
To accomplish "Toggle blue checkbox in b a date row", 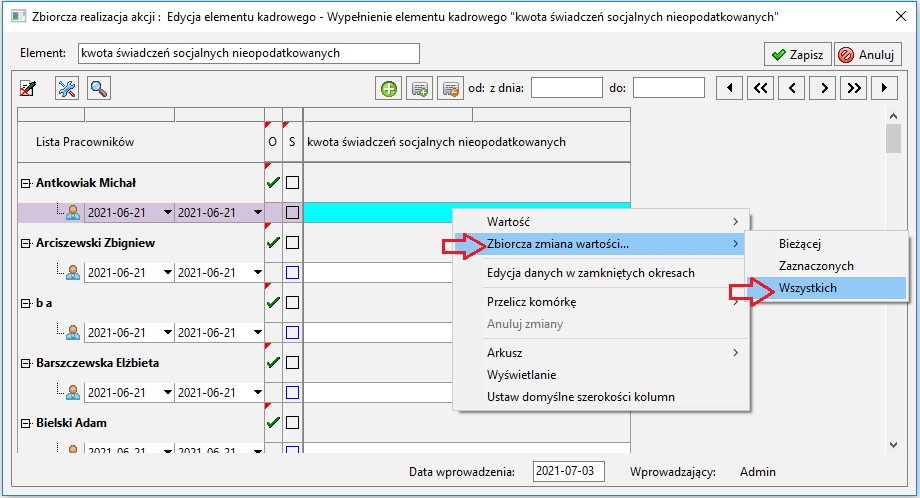I will (292, 333).
